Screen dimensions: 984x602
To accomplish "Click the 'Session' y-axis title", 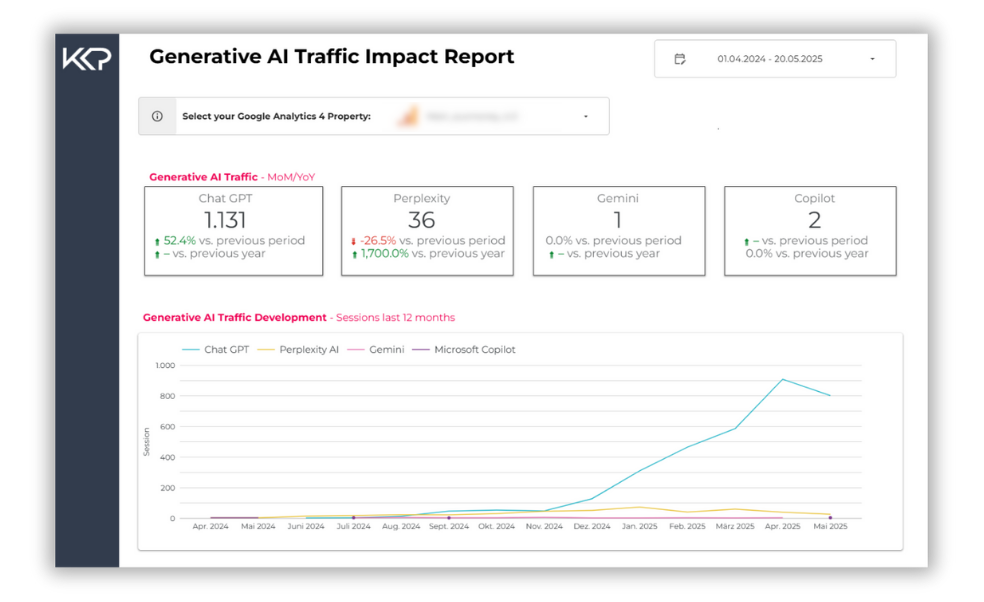I will (146, 442).
